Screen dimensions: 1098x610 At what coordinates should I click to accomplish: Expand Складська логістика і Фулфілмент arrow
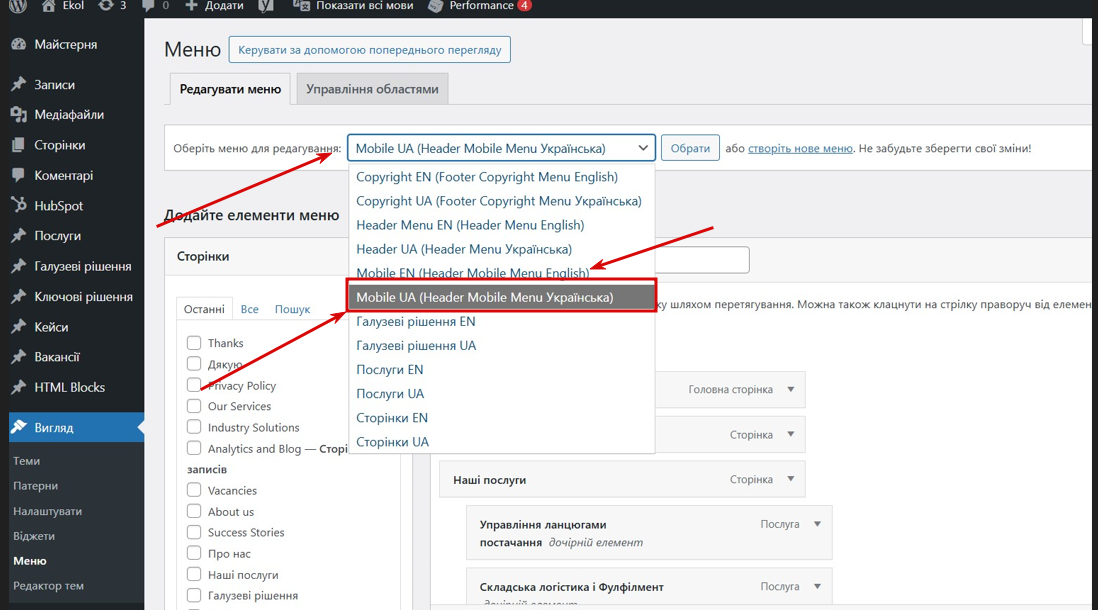(x=817, y=586)
